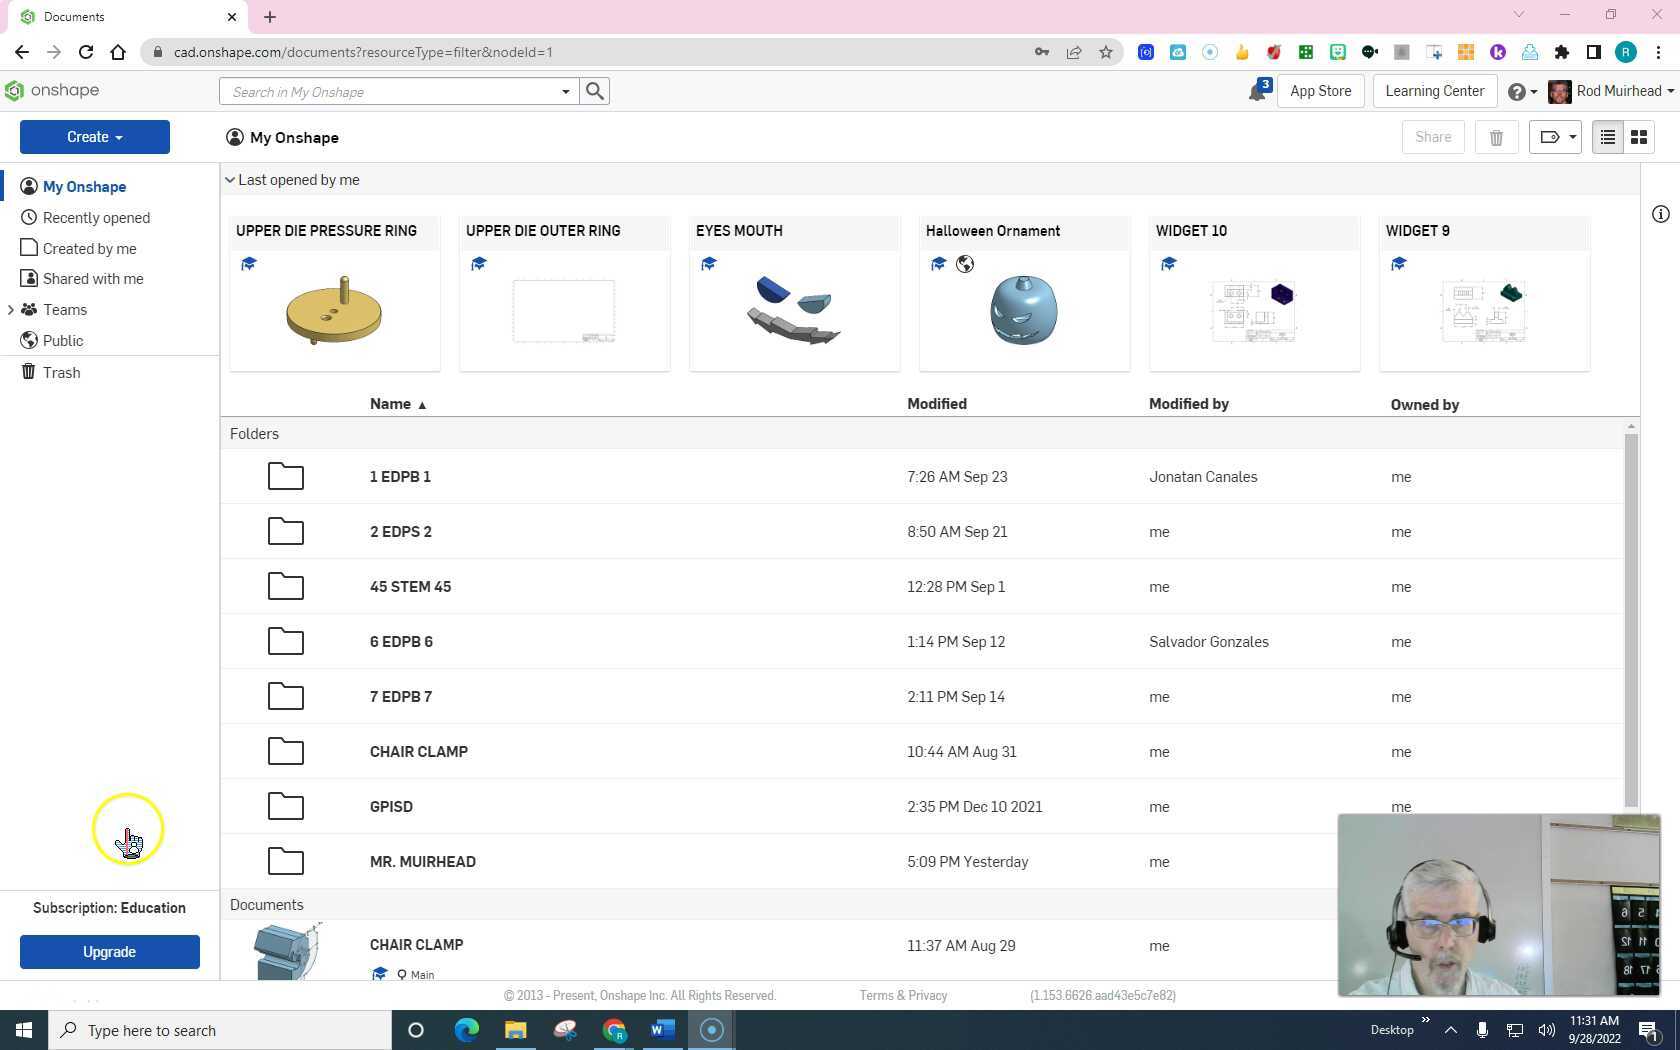Select Shared with me filter

[x=93, y=279]
